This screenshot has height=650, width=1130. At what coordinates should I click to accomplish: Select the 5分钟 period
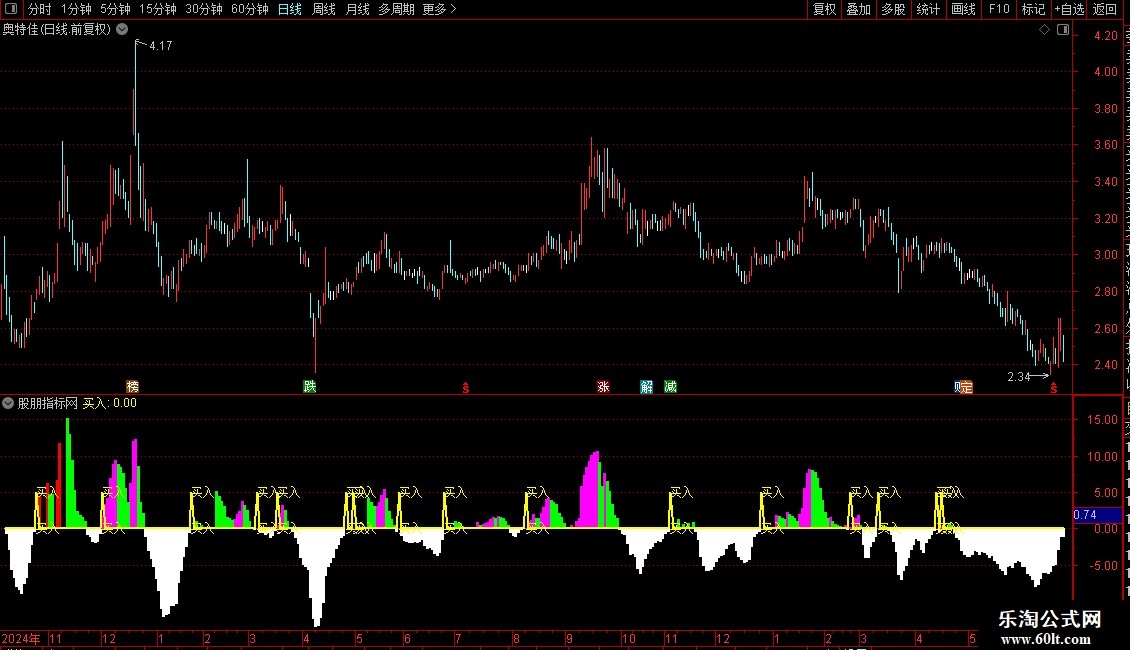(x=115, y=9)
